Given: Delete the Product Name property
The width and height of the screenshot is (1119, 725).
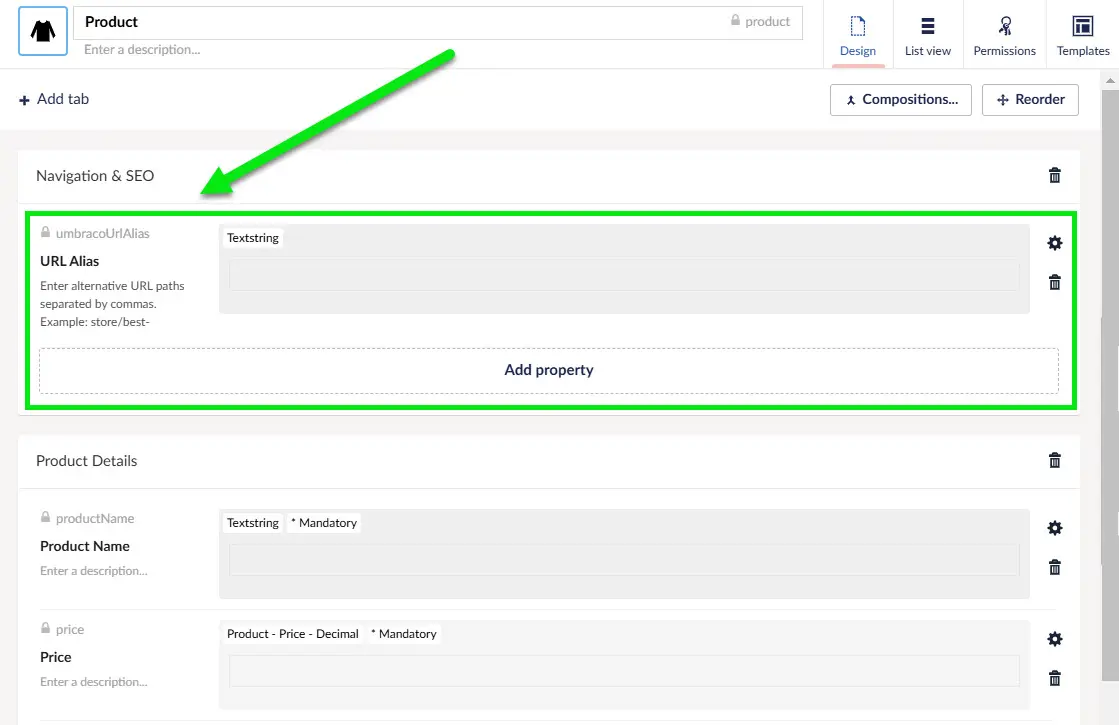Looking at the screenshot, I should [x=1054, y=567].
